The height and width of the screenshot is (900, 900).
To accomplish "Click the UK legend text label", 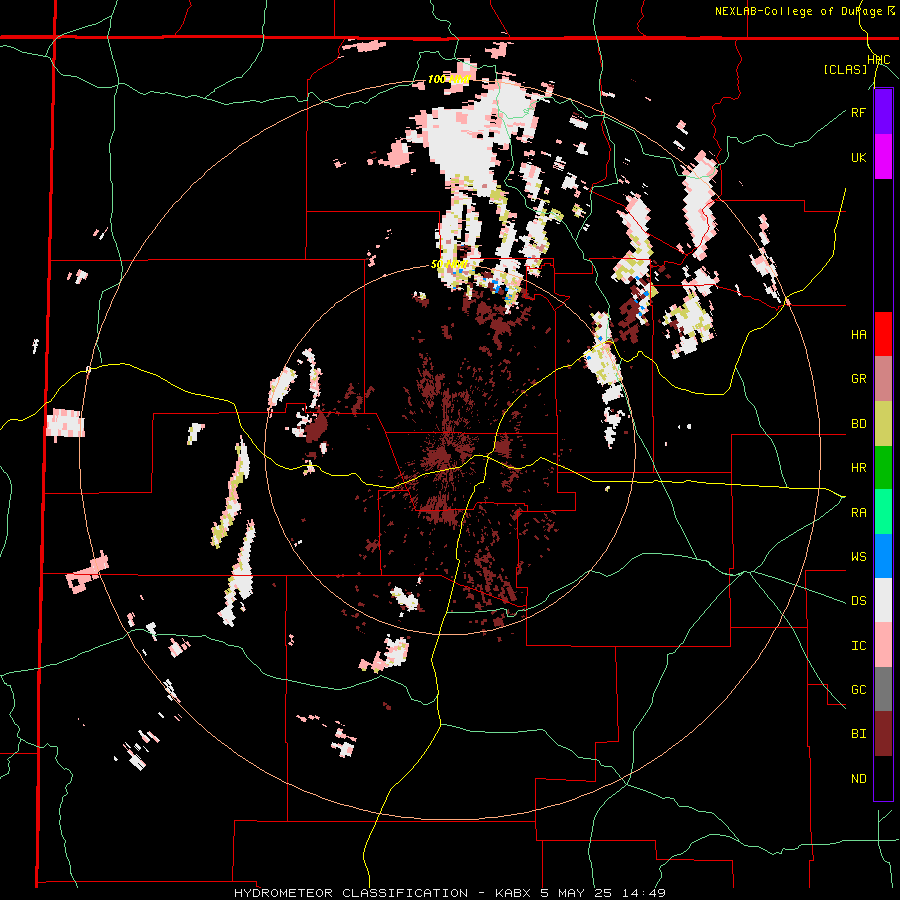I will pyautogui.click(x=858, y=158).
